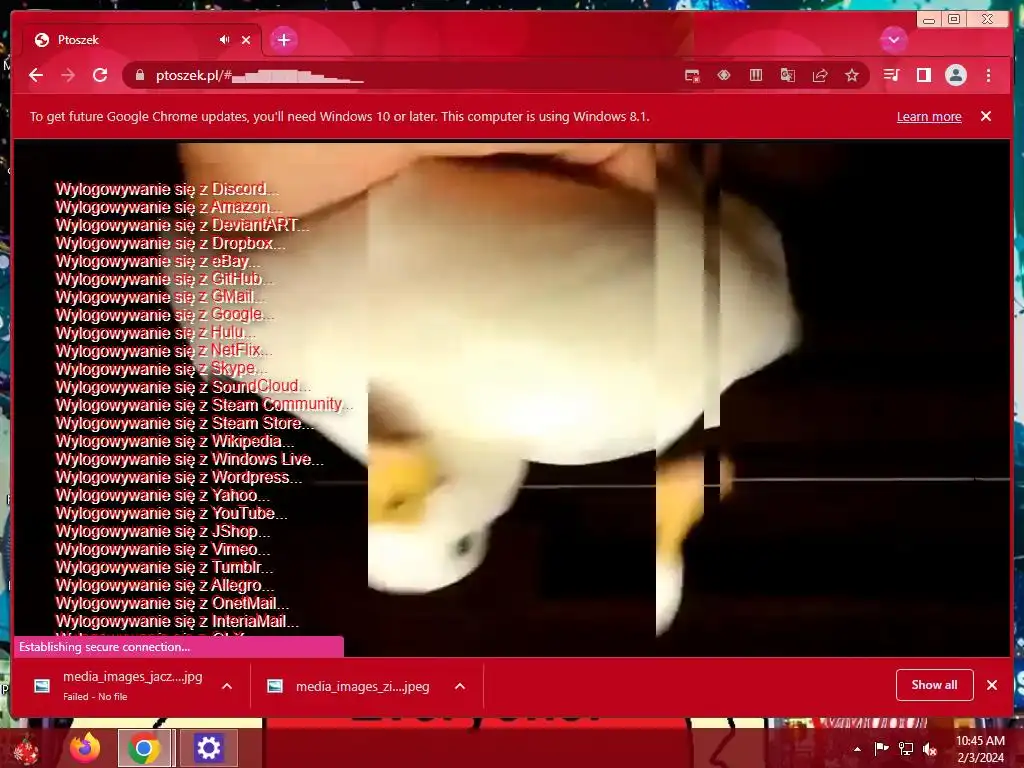Bookmark this page with star icon
Viewport: 1024px width, 768px height.
[x=852, y=76]
